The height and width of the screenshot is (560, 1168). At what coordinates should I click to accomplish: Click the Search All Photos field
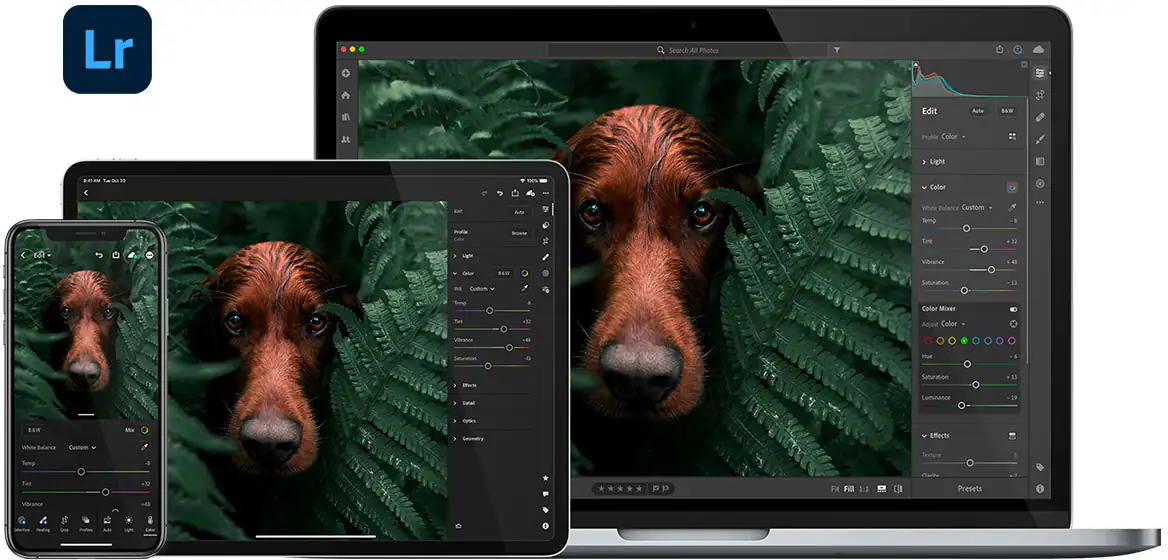point(700,50)
